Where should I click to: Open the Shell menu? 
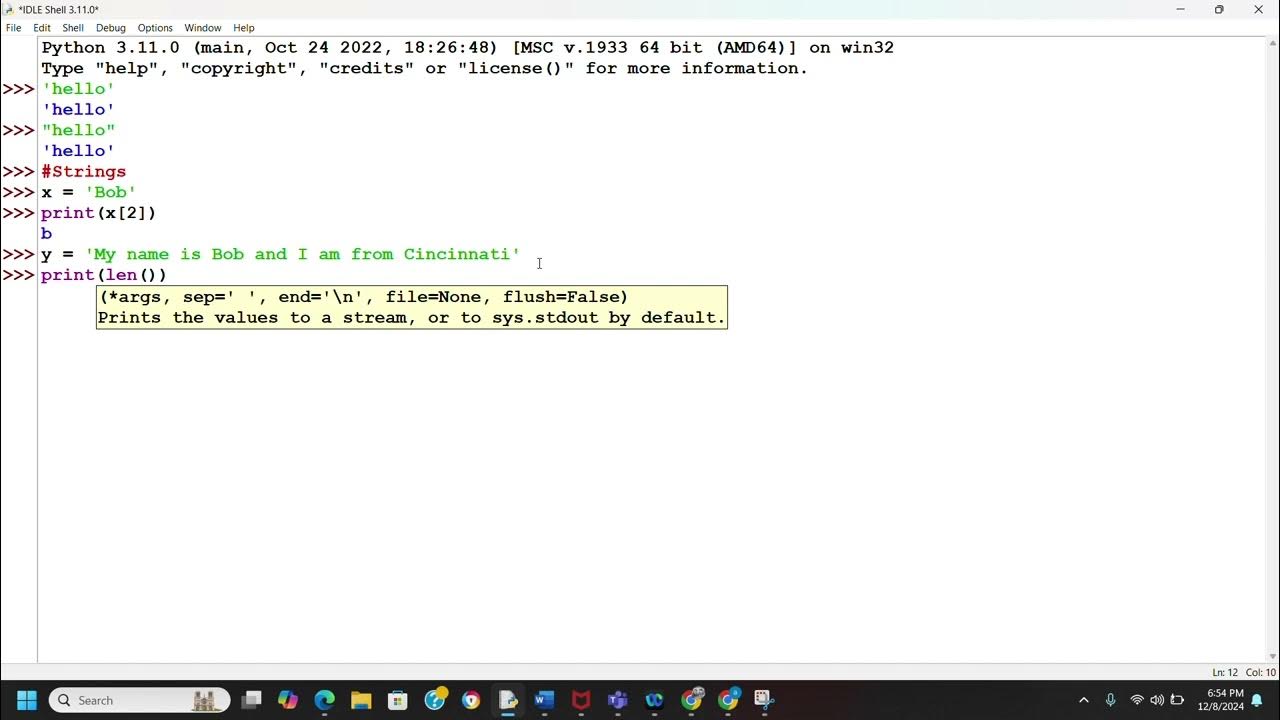(73, 28)
